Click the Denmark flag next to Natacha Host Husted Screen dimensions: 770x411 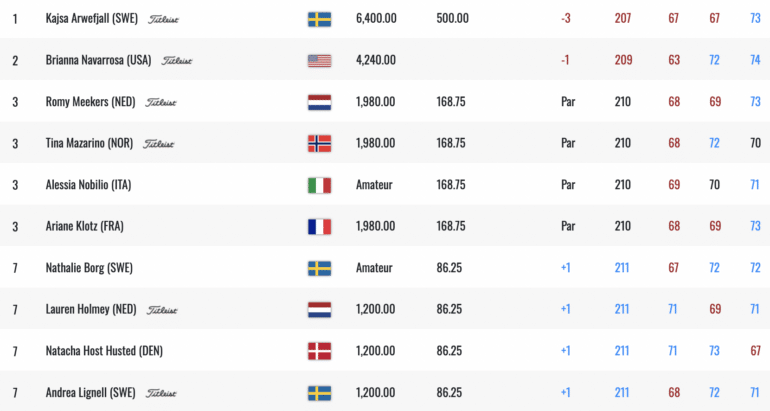coord(319,351)
